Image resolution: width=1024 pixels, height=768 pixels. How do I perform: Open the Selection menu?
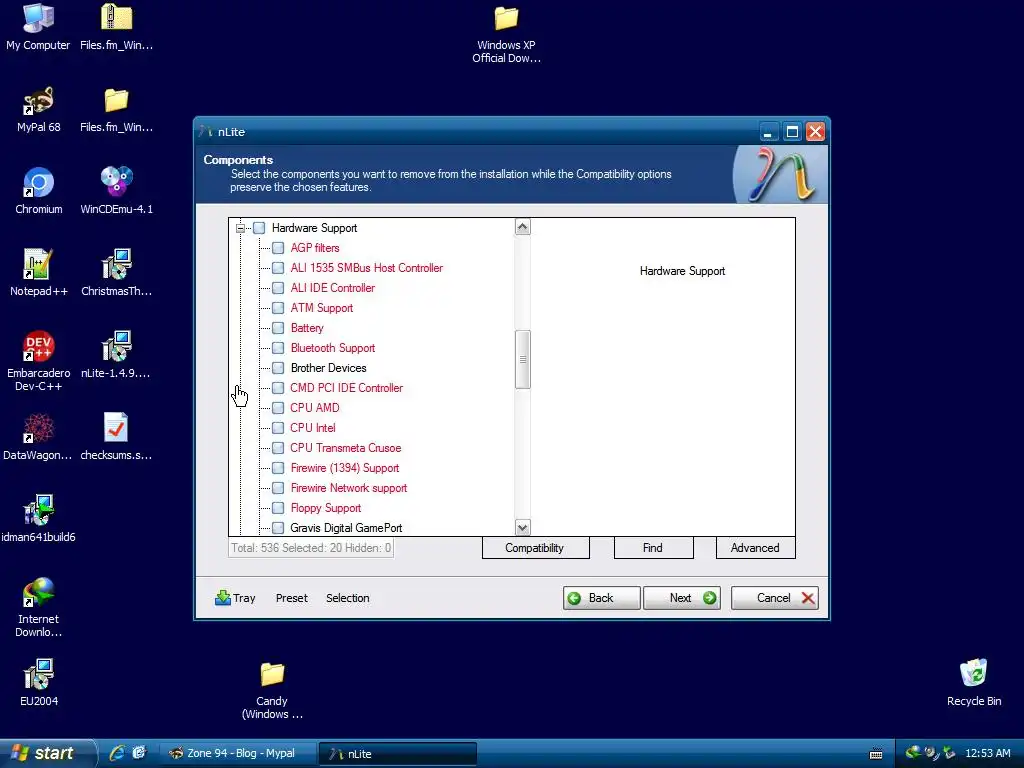[347, 598]
